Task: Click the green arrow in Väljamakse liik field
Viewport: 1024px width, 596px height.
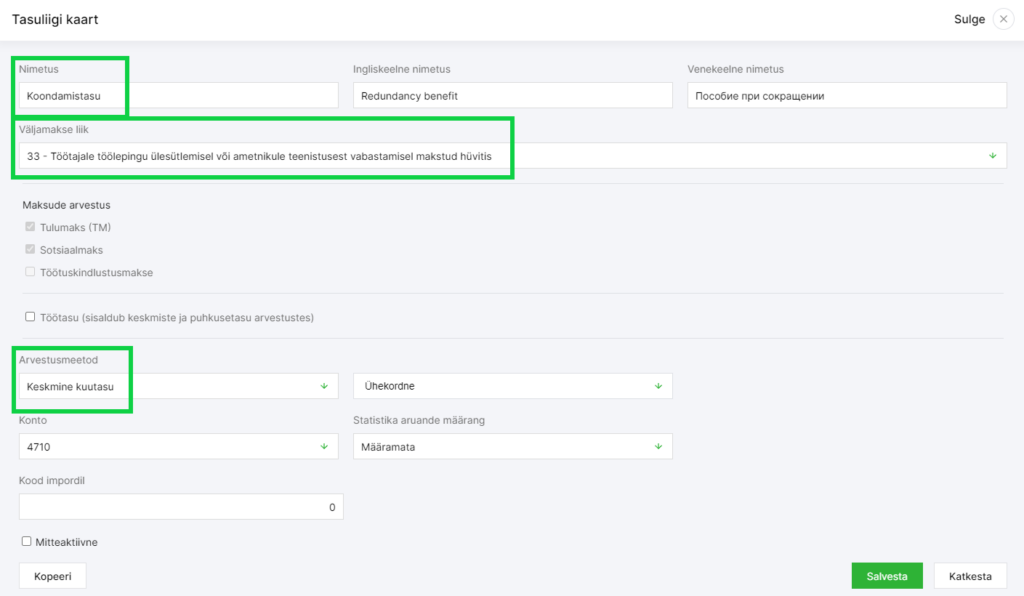Action: (x=993, y=156)
